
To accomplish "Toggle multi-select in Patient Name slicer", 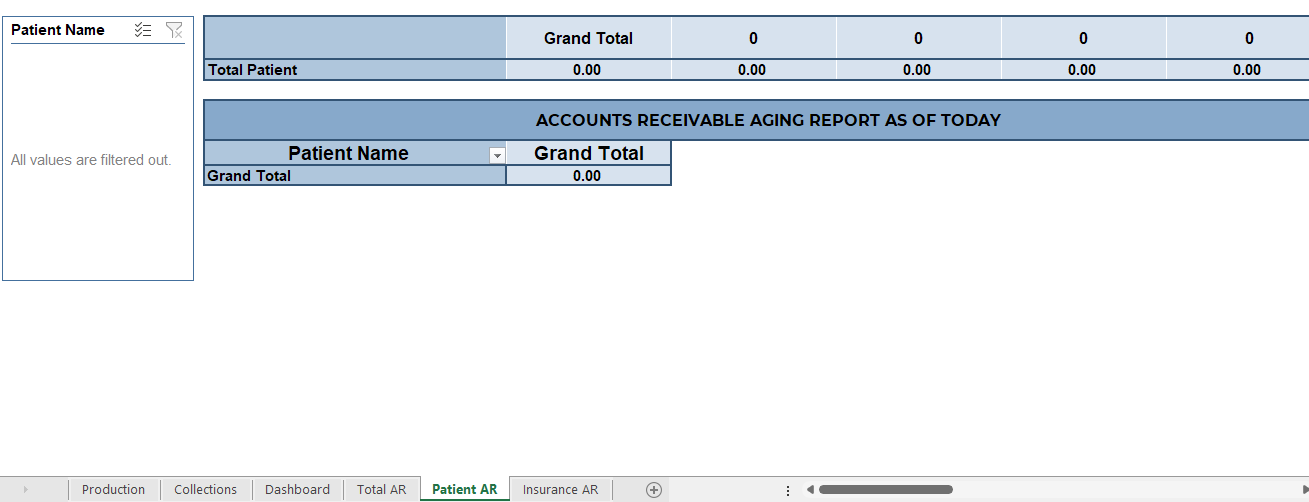I will click(143, 30).
